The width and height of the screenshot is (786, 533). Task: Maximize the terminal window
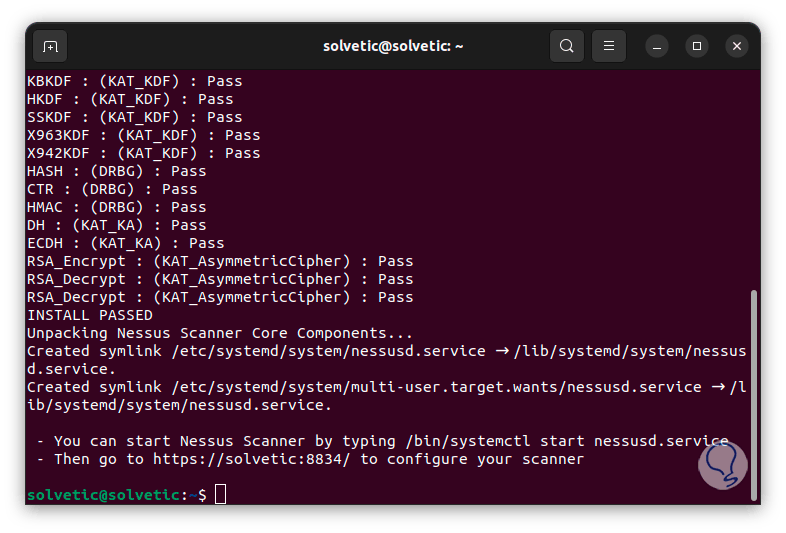point(697,46)
